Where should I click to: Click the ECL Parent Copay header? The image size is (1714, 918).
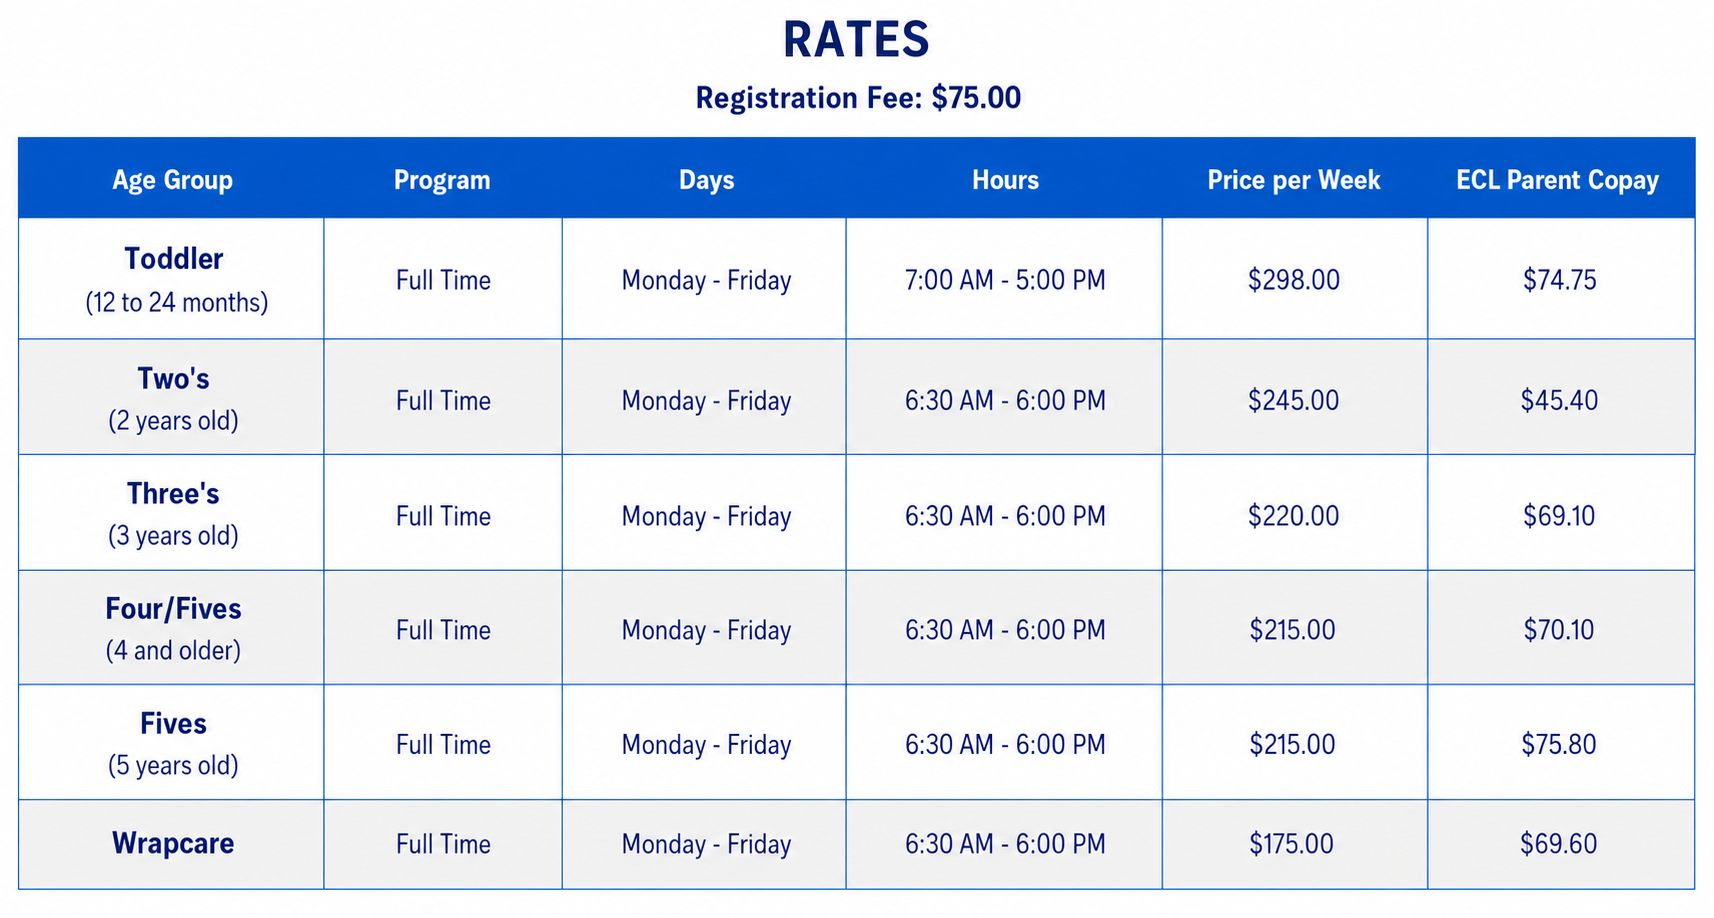point(1557,180)
